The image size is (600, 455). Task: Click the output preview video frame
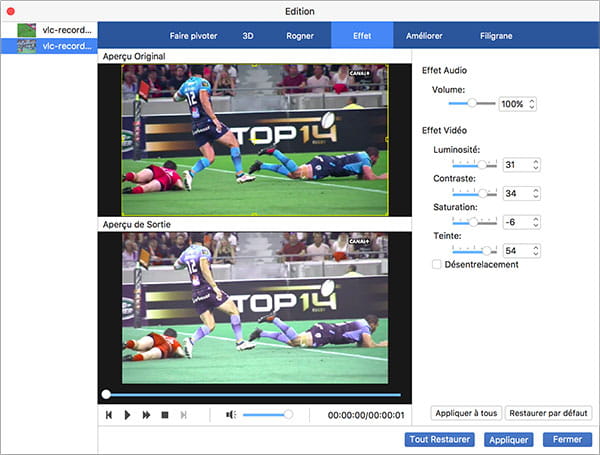pos(255,308)
